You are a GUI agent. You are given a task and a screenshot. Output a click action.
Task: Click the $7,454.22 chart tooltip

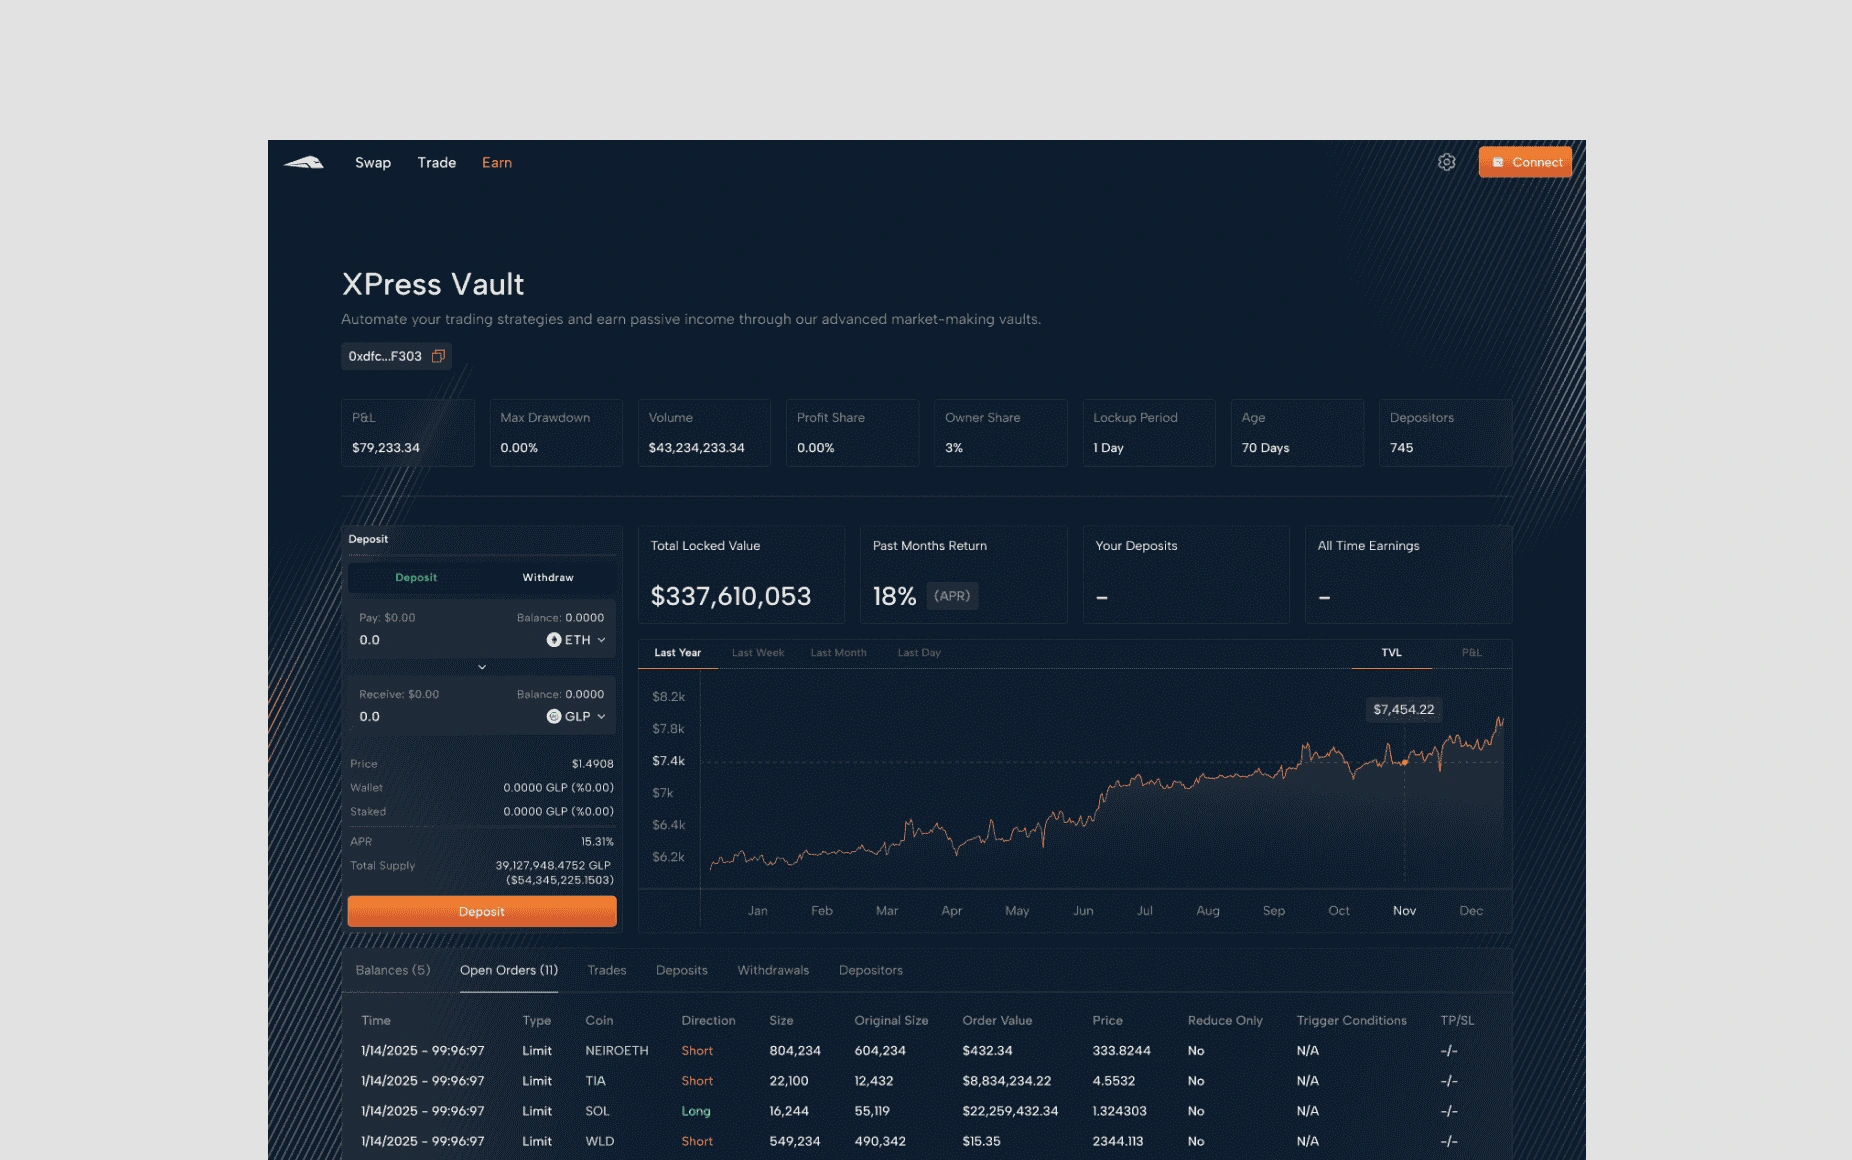pos(1404,710)
